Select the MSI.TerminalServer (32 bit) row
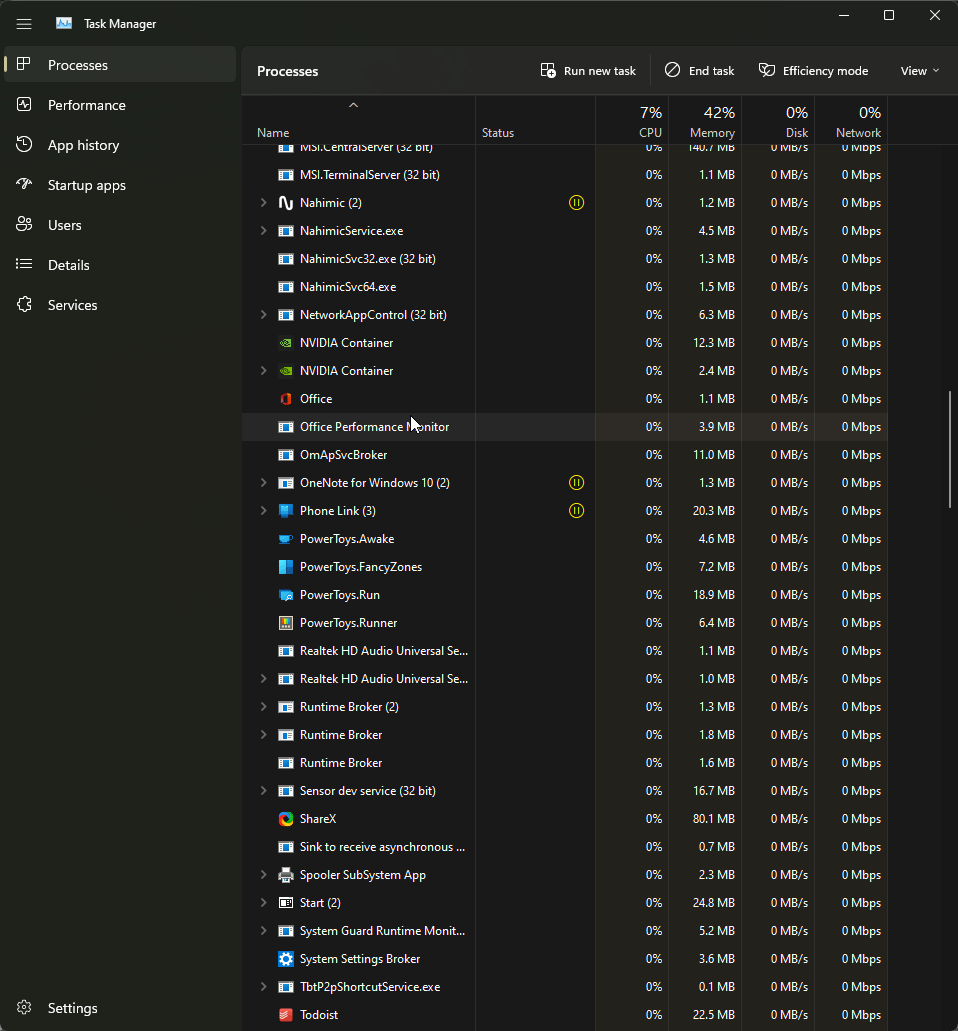Screen dimensions: 958x1031 point(565,175)
